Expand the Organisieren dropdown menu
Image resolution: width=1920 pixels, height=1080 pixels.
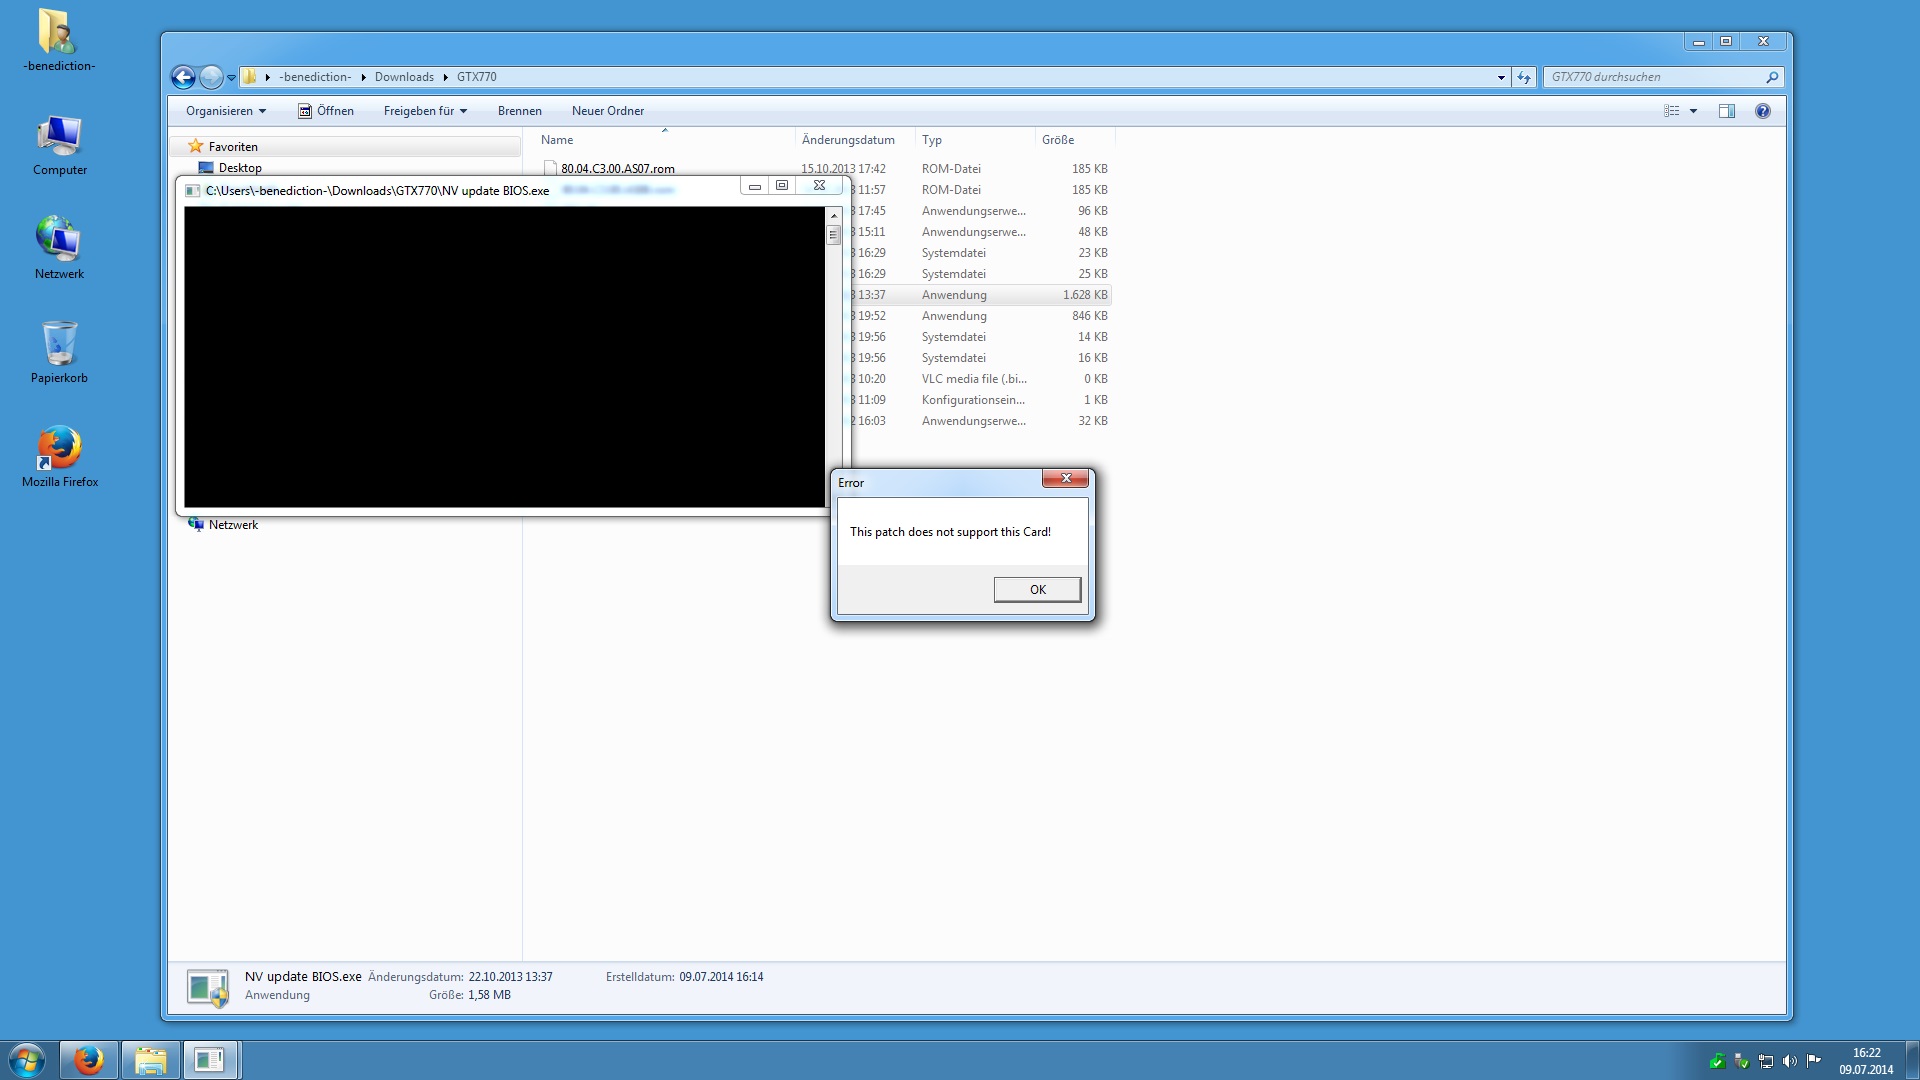pyautogui.click(x=226, y=111)
